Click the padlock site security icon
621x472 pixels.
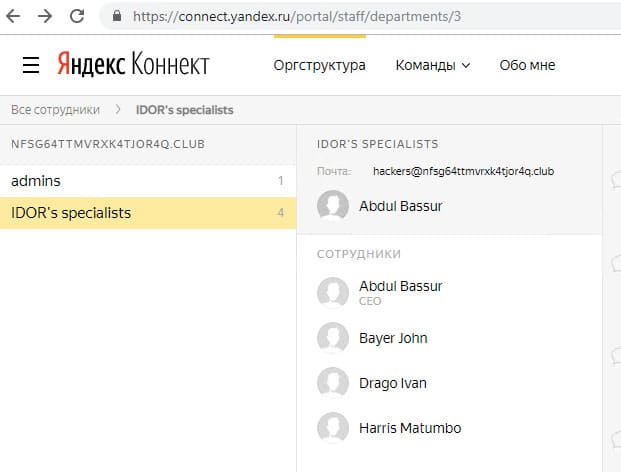point(117,16)
